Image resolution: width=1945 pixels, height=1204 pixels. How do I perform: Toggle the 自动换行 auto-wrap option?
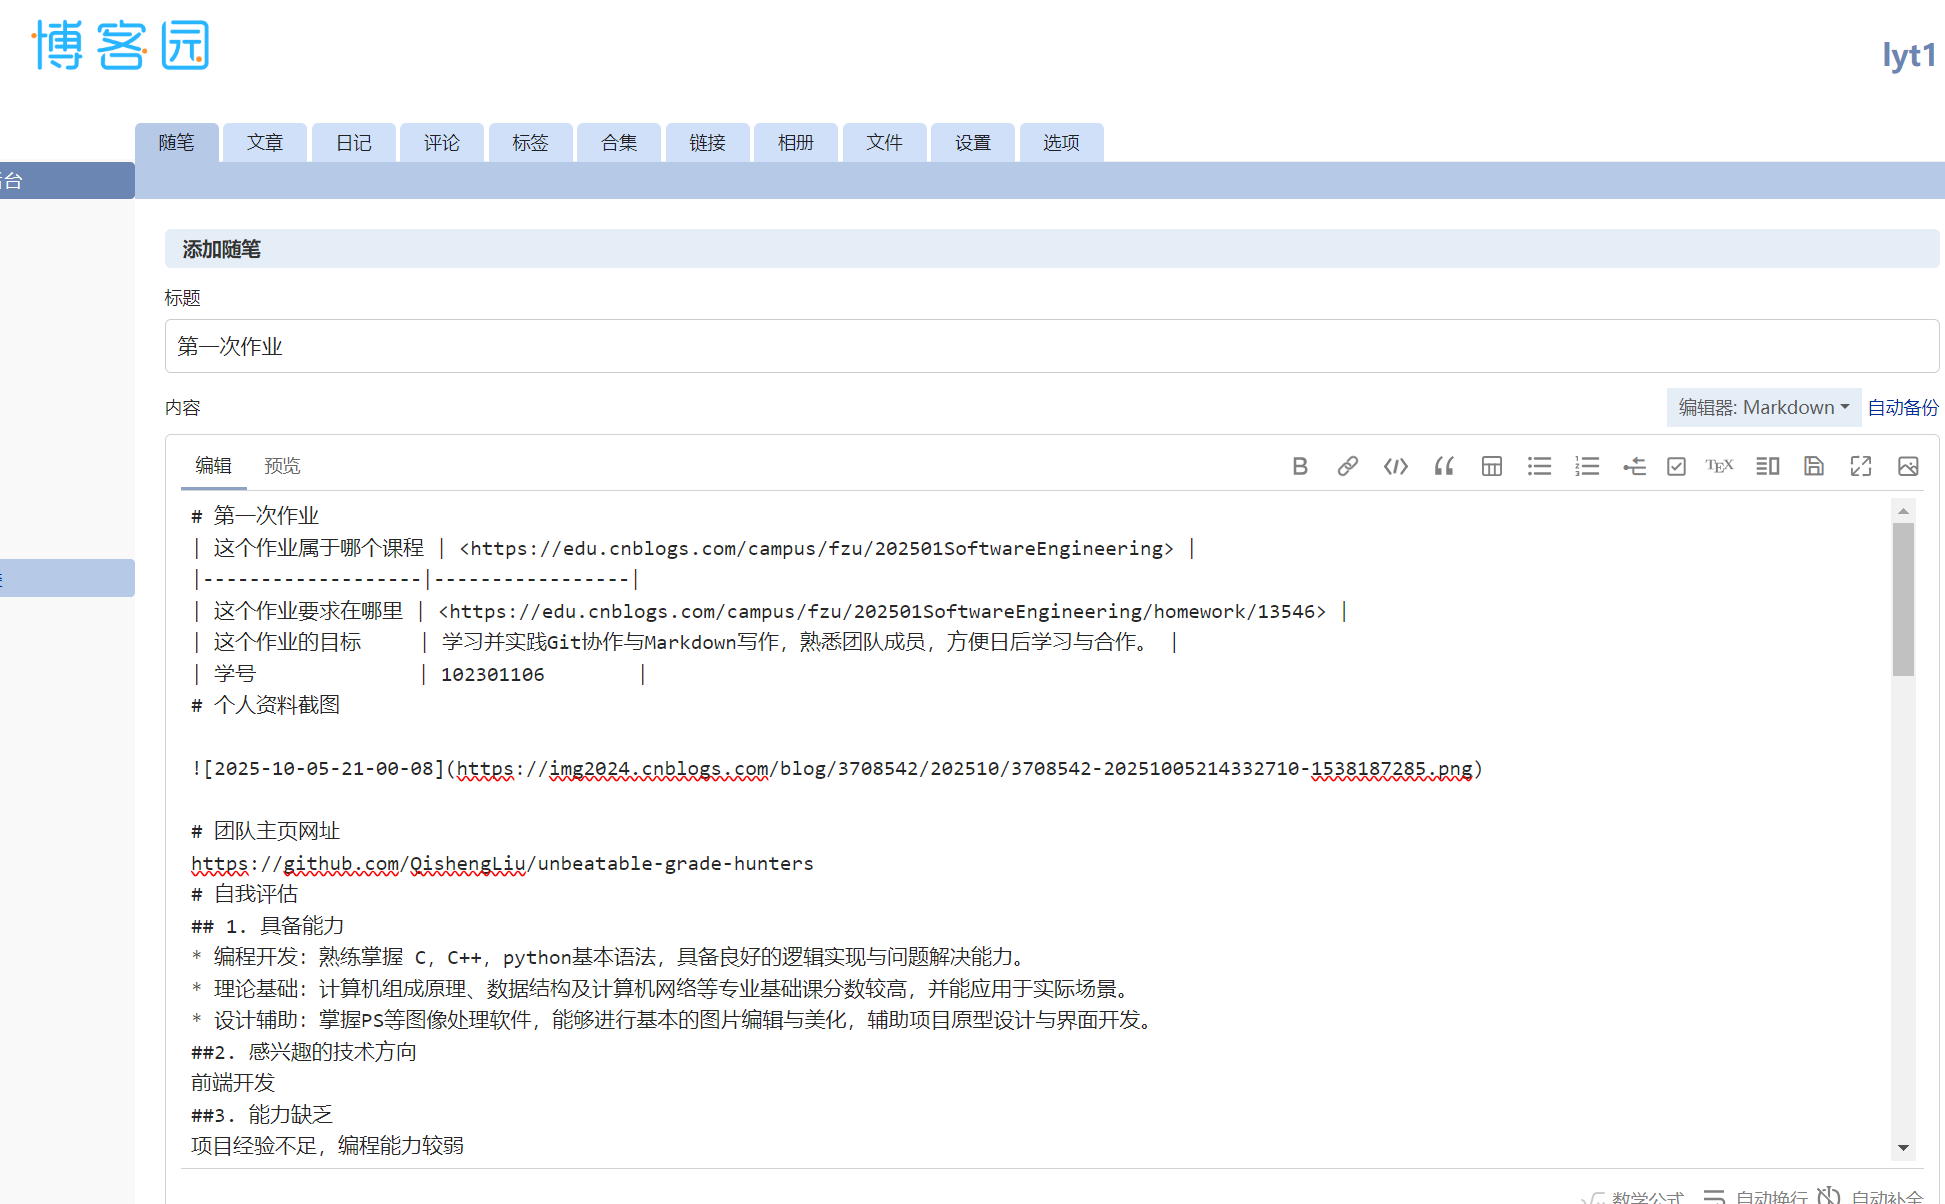coord(1770,1196)
